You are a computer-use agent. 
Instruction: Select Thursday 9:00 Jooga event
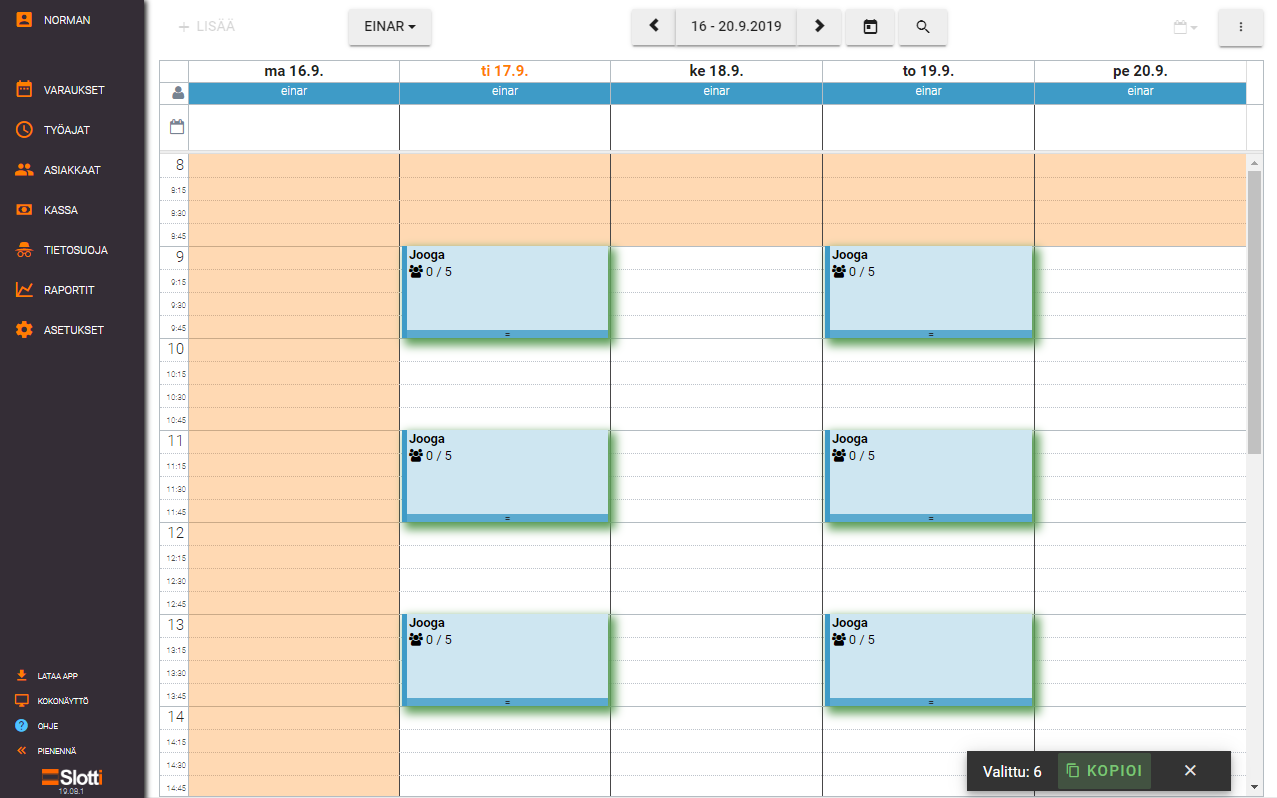pyautogui.click(x=929, y=292)
